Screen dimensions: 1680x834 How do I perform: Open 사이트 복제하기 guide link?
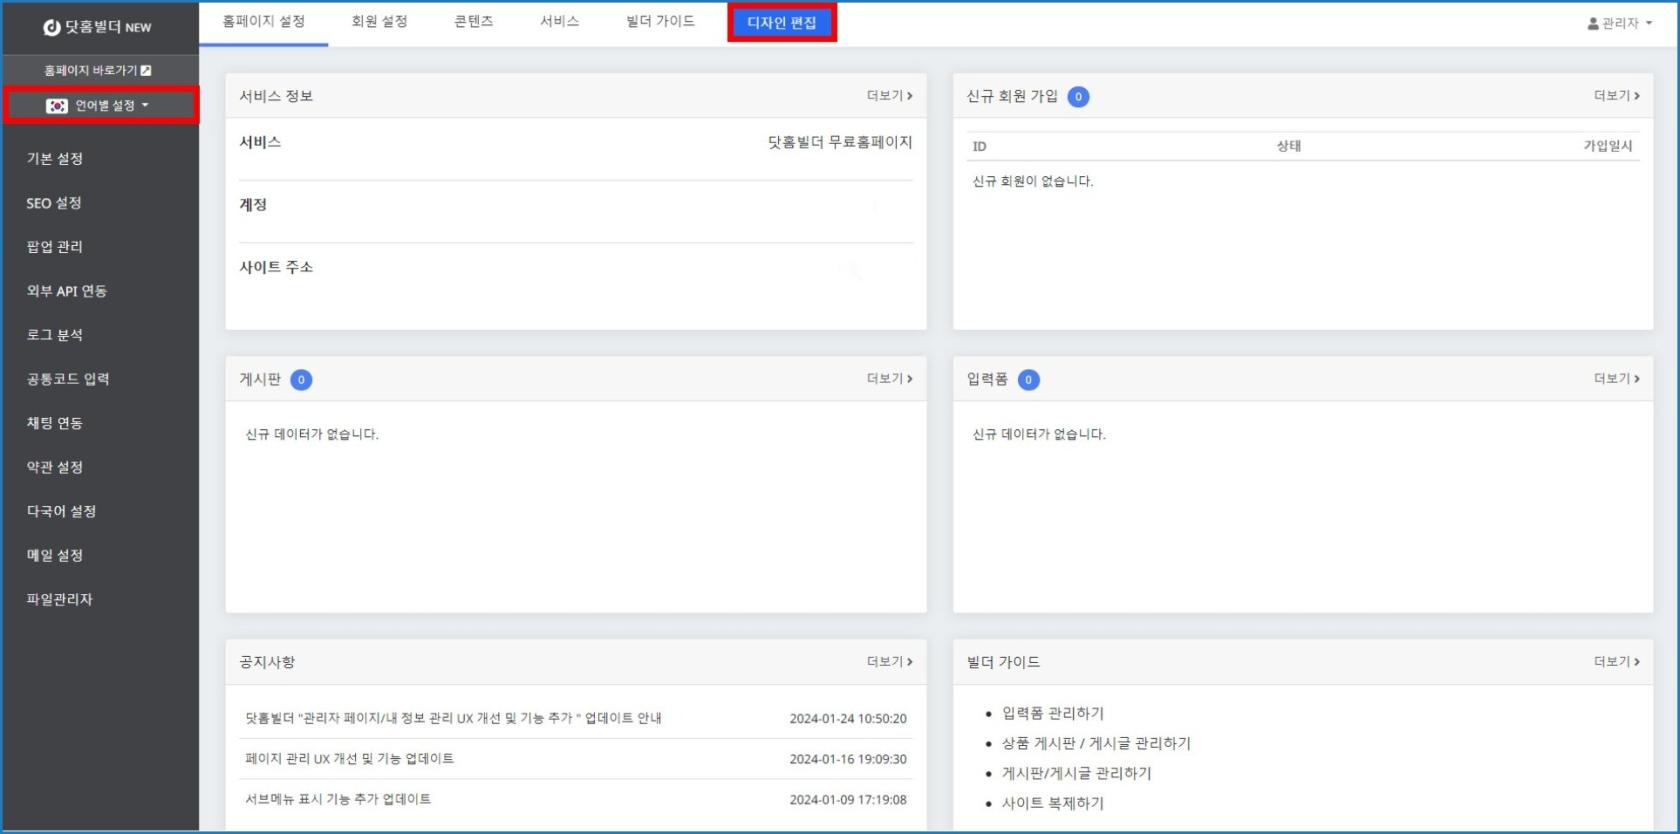[x=1053, y=803]
